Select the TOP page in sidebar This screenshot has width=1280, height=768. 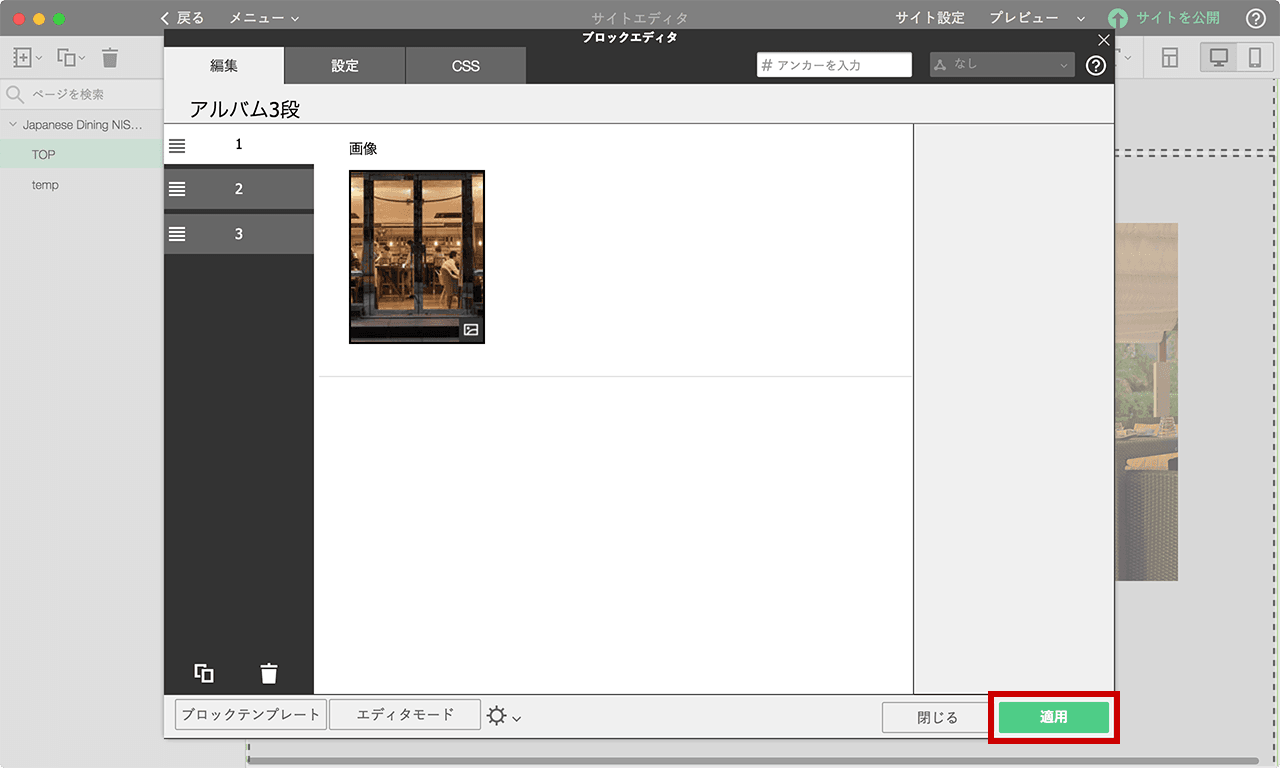(x=81, y=155)
